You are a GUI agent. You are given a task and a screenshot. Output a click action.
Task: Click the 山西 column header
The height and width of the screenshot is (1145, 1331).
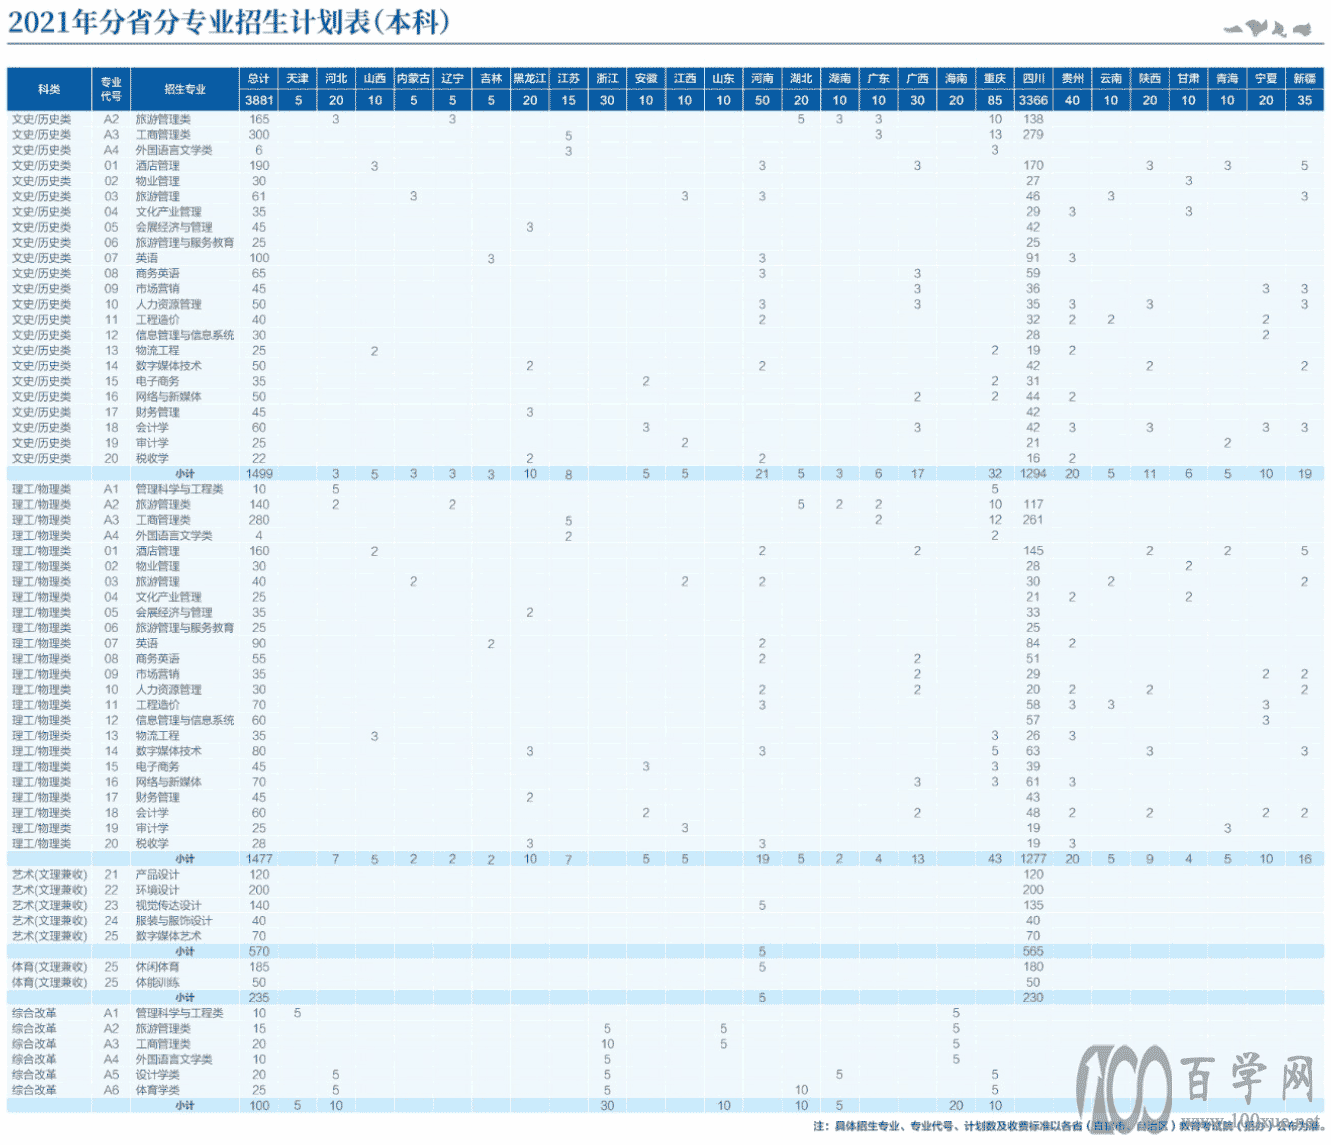(x=375, y=78)
